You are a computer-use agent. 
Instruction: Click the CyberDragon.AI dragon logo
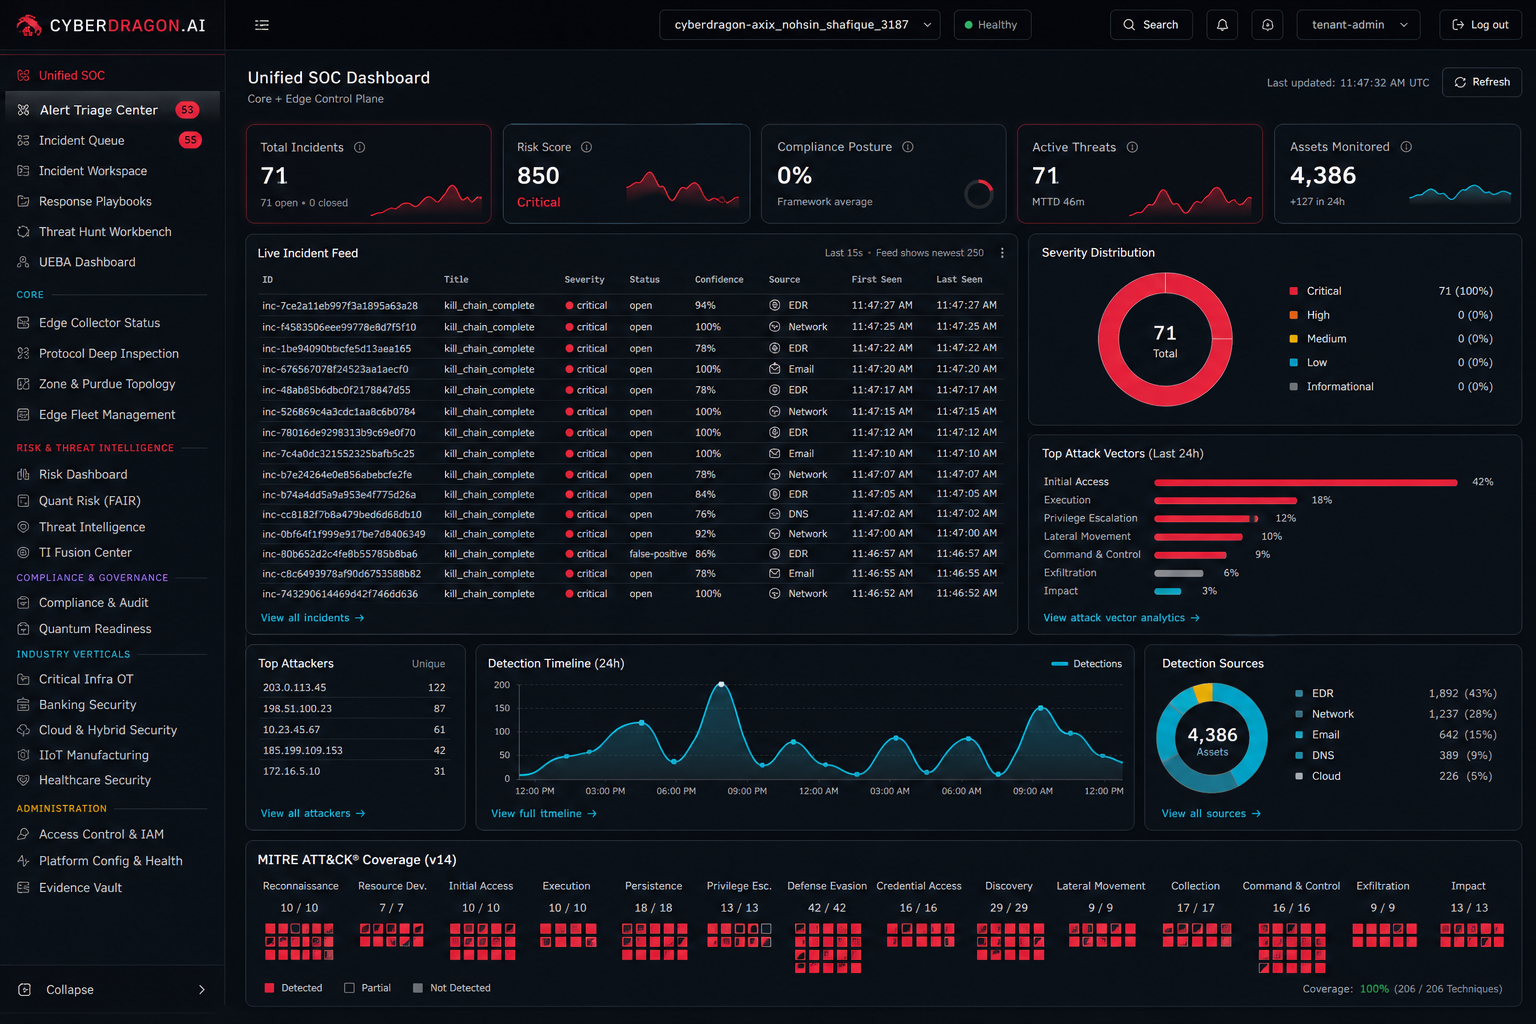[29, 25]
